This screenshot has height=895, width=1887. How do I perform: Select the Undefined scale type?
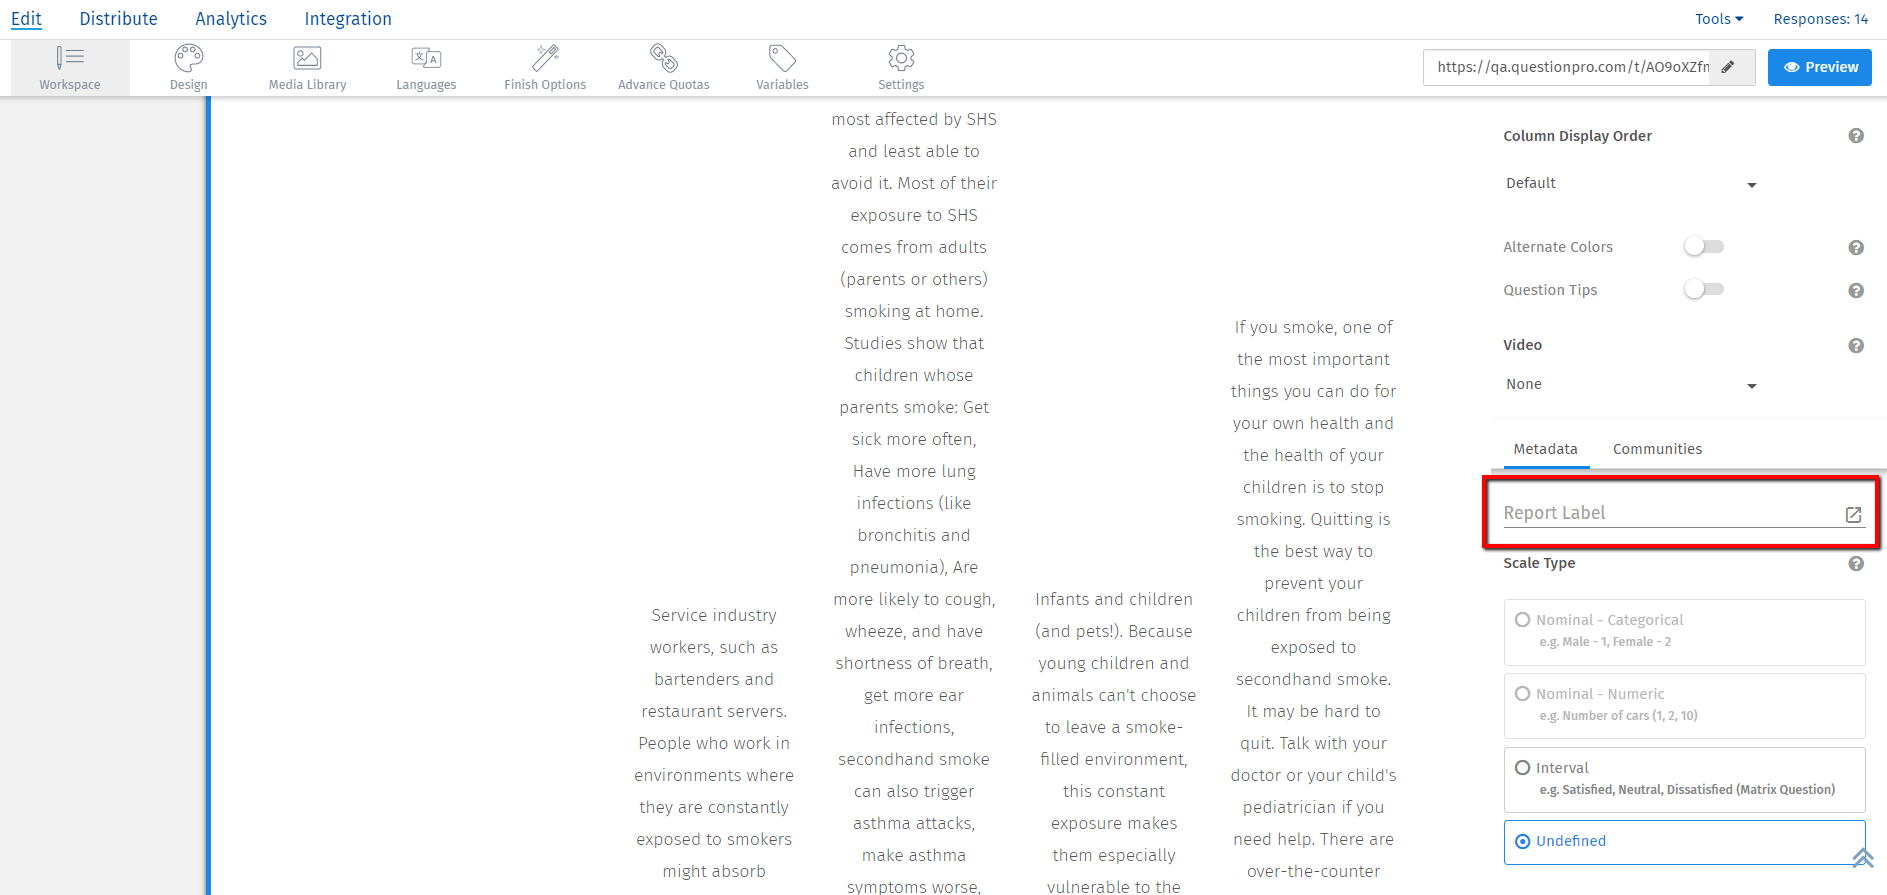click(x=1684, y=842)
